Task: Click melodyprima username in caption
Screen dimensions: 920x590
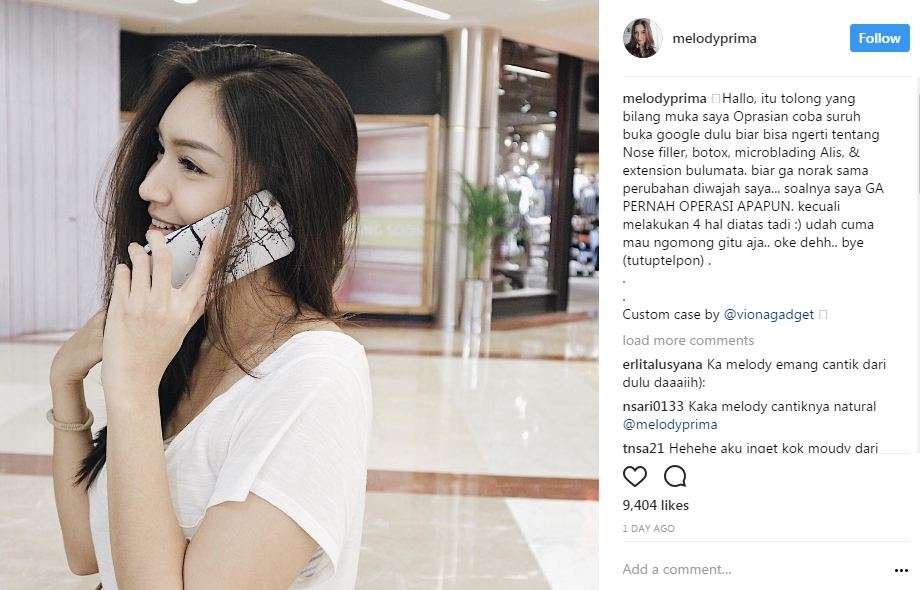Action: click(x=664, y=99)
